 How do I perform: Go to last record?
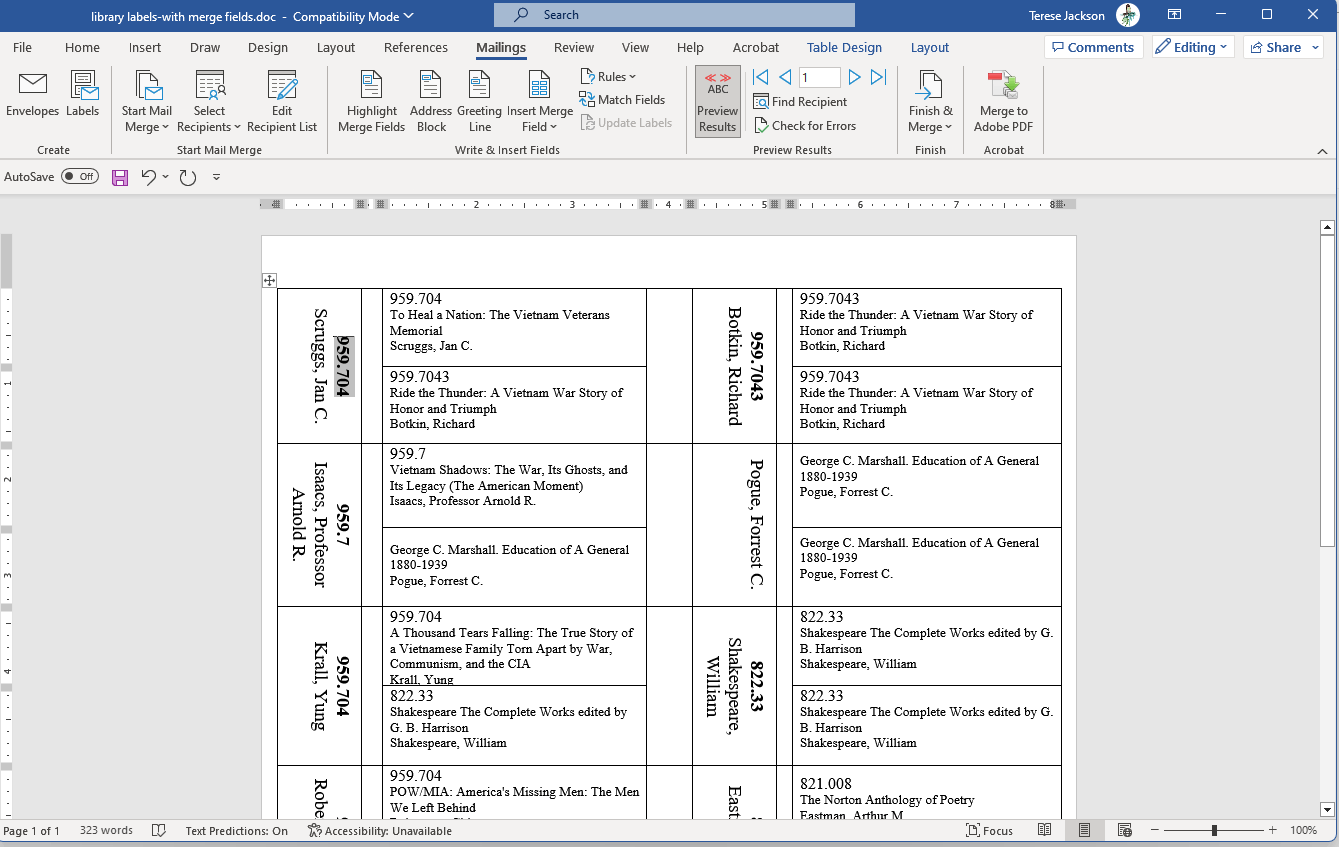[878, 77]
